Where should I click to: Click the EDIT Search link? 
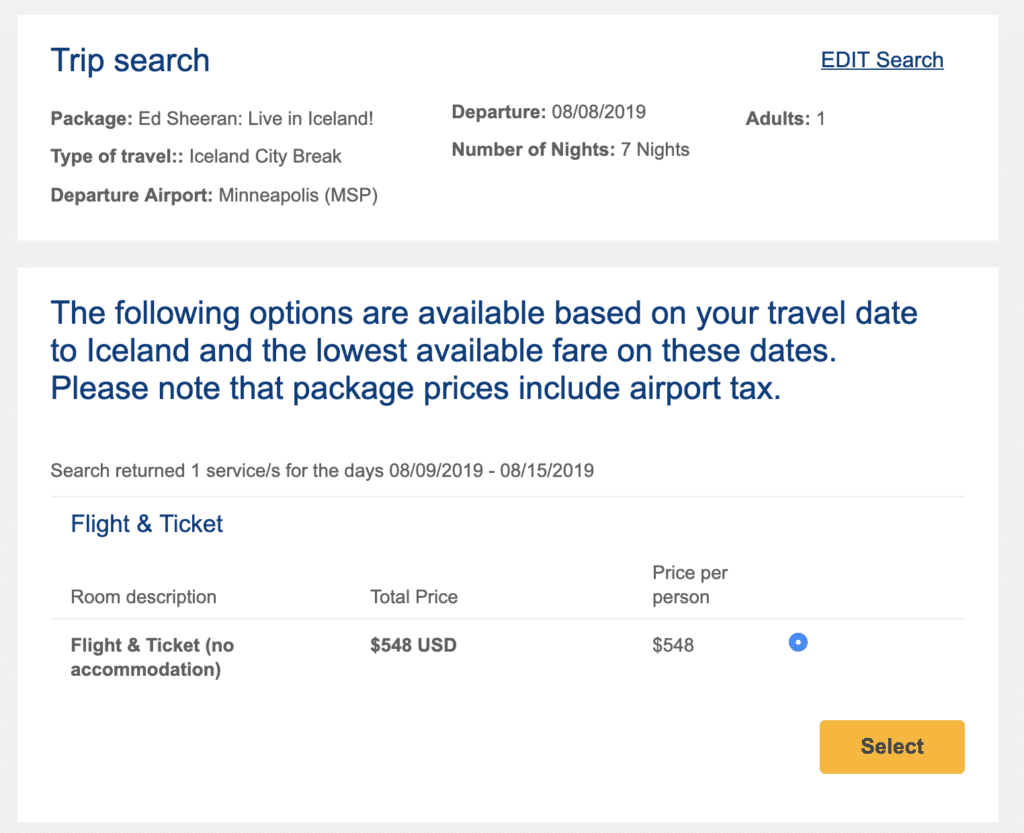882,60
